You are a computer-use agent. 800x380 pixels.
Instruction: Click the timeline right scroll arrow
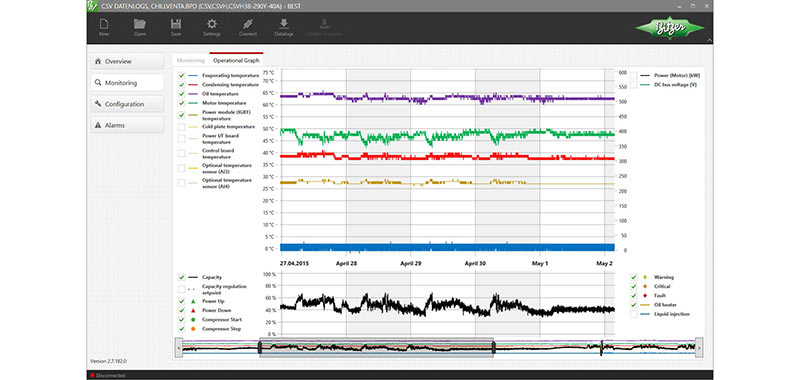(x=699, y=348)
